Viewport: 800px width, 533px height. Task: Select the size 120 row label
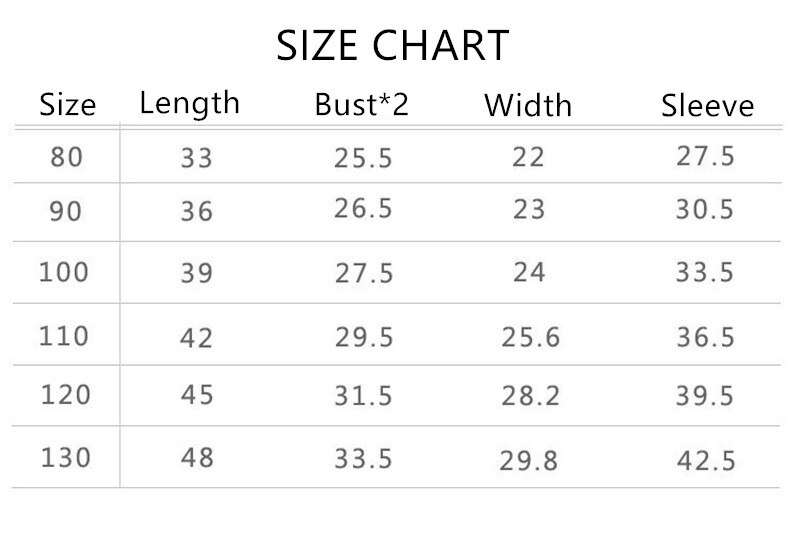(66, 395)
